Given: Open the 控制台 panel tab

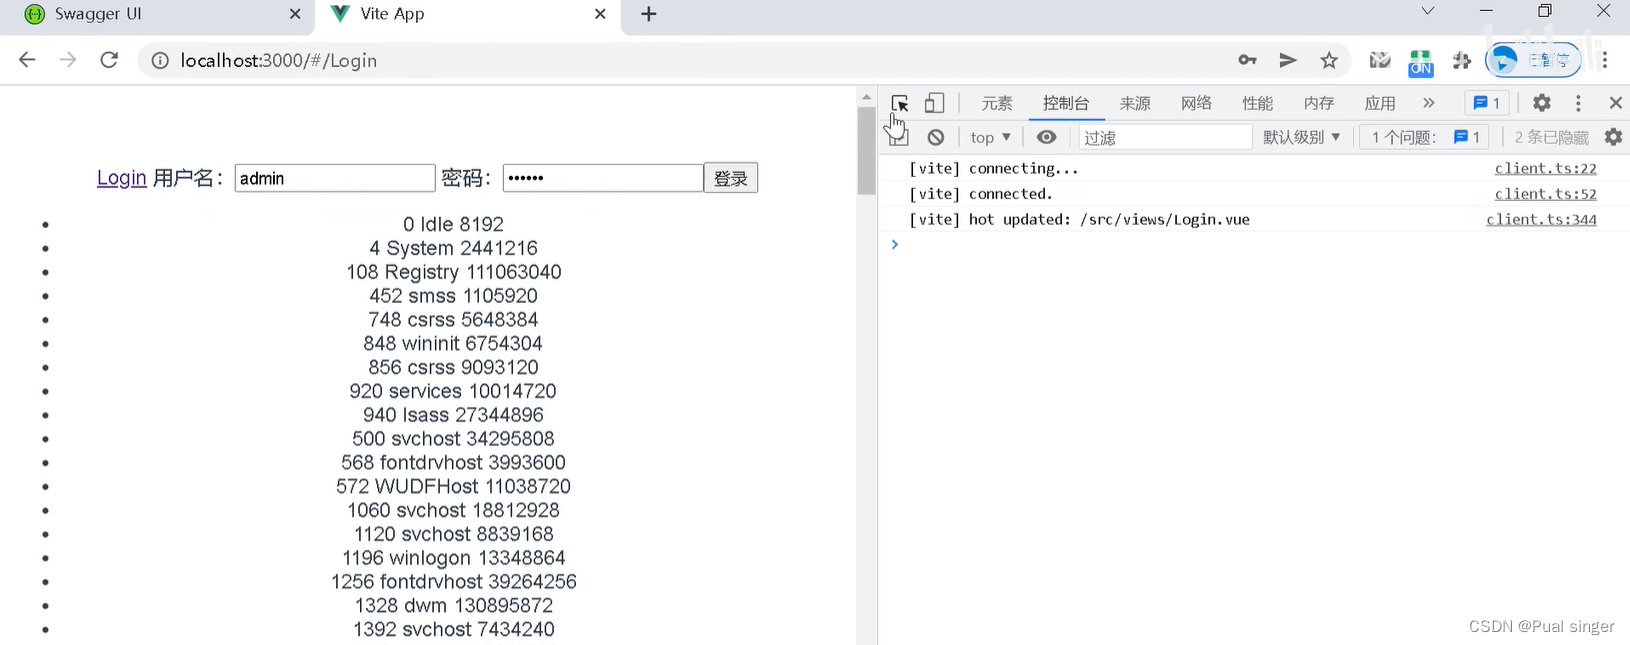Looking at the screenshot, I should [x=1065, y=103].
